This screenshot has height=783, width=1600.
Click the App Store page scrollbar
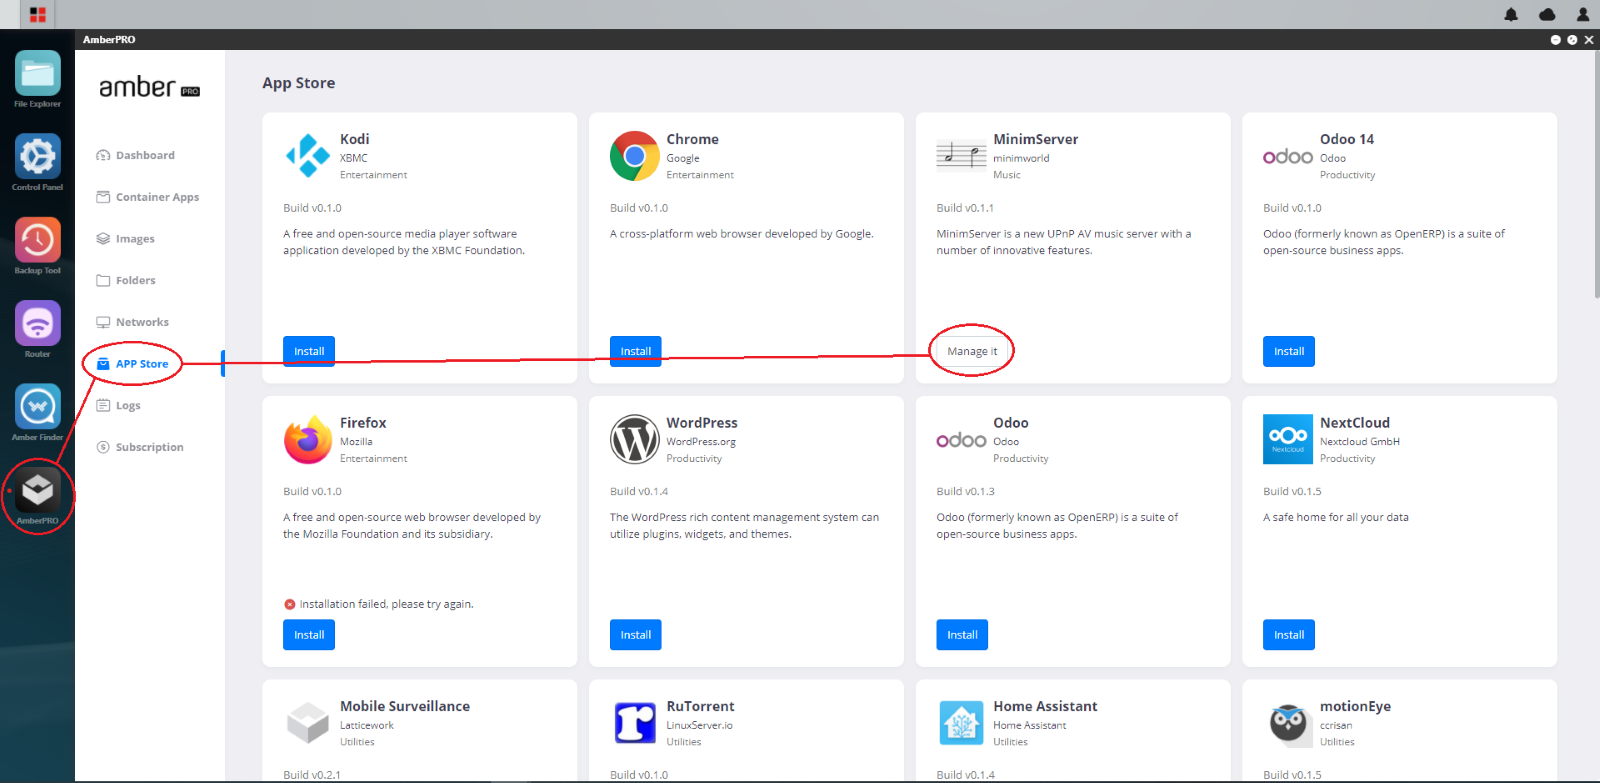pos(1596,175)
